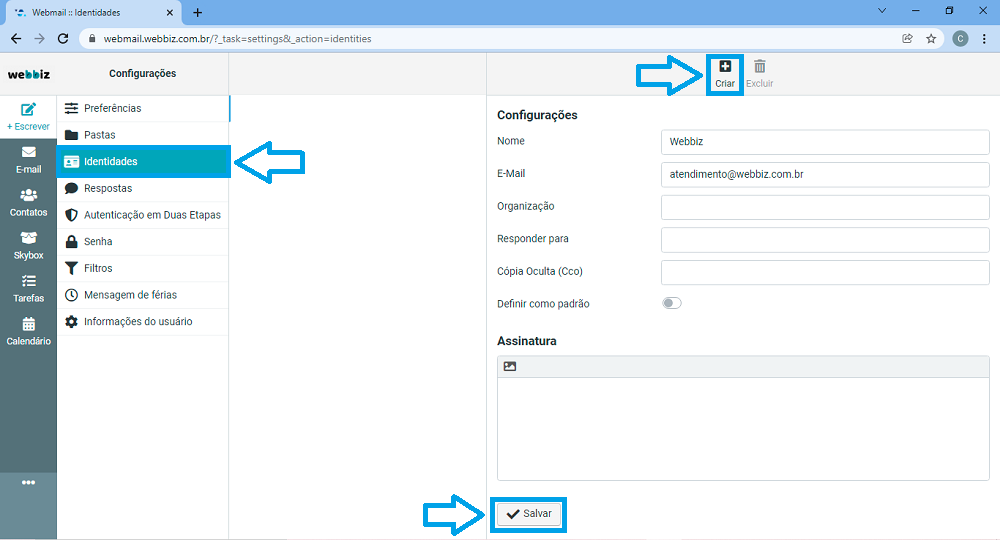Image resolution: width=1000 pixels, height=540 pixels.
Task: Open Contatos in the sidebar
Action: (x=28, y=202)
